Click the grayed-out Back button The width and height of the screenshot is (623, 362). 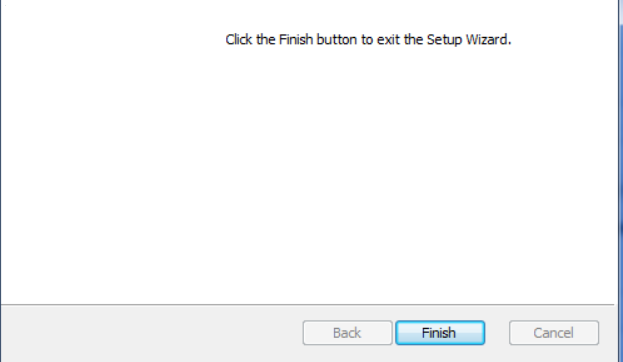tap(347, 333)
